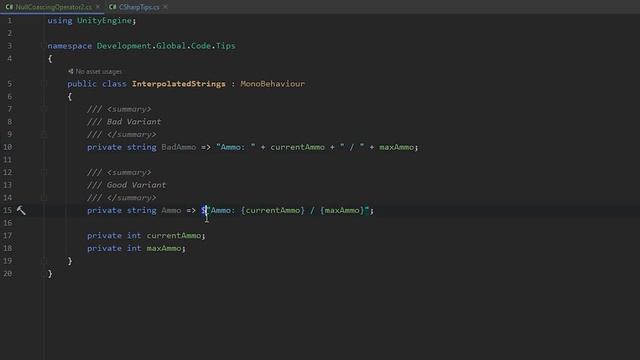Collapse the namespace fold marker on line 3
Image resolution: width=640 pixels, height=360 pixels.
pos(44,46)
